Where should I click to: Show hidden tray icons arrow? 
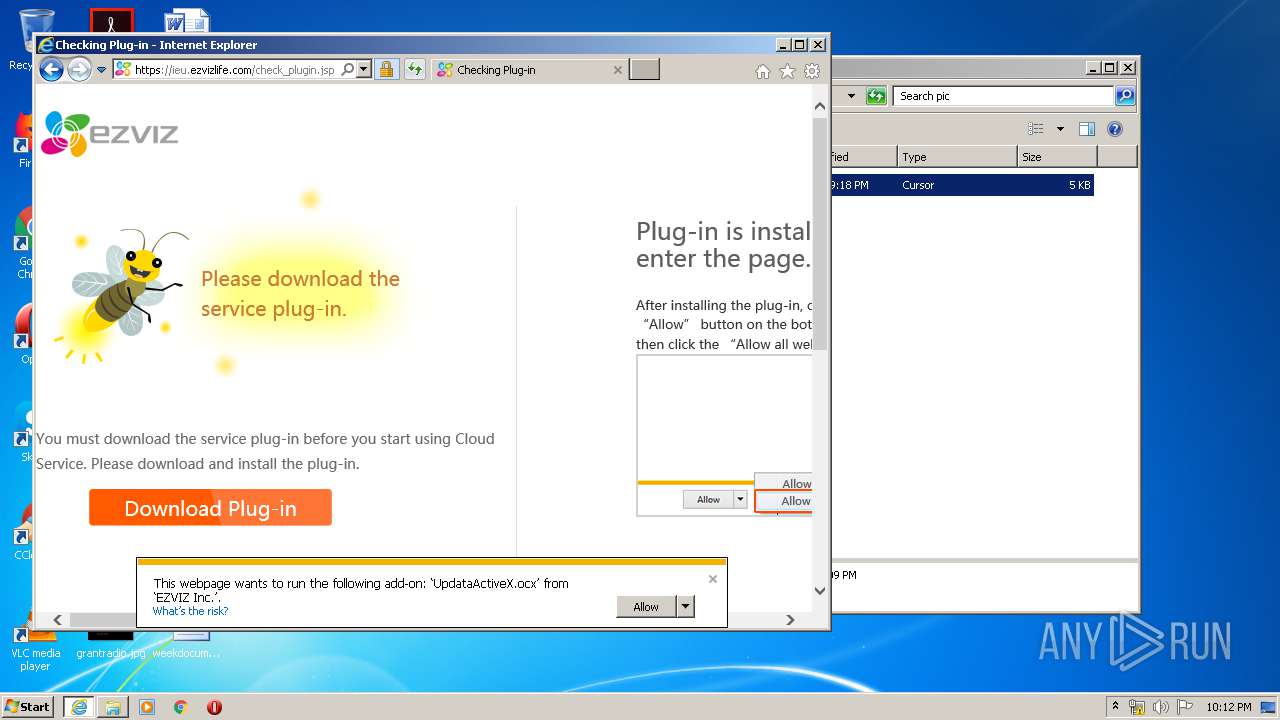click(x=1115, y=707)
